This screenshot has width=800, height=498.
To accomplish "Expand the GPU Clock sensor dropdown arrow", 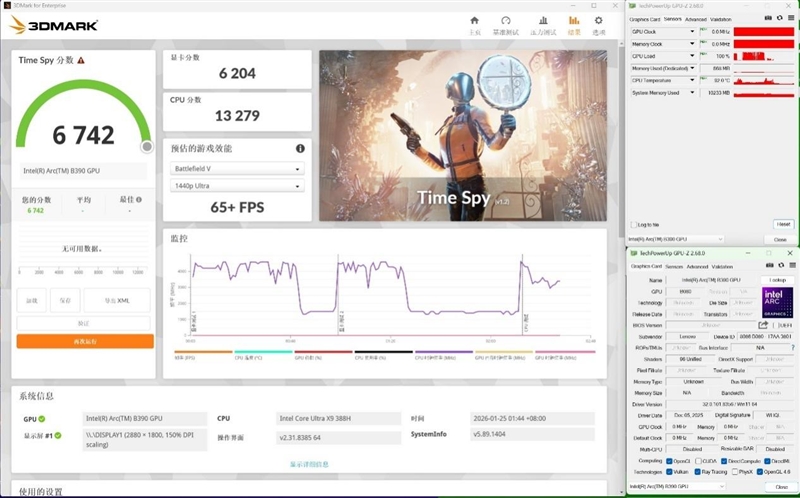I will 694,32.
